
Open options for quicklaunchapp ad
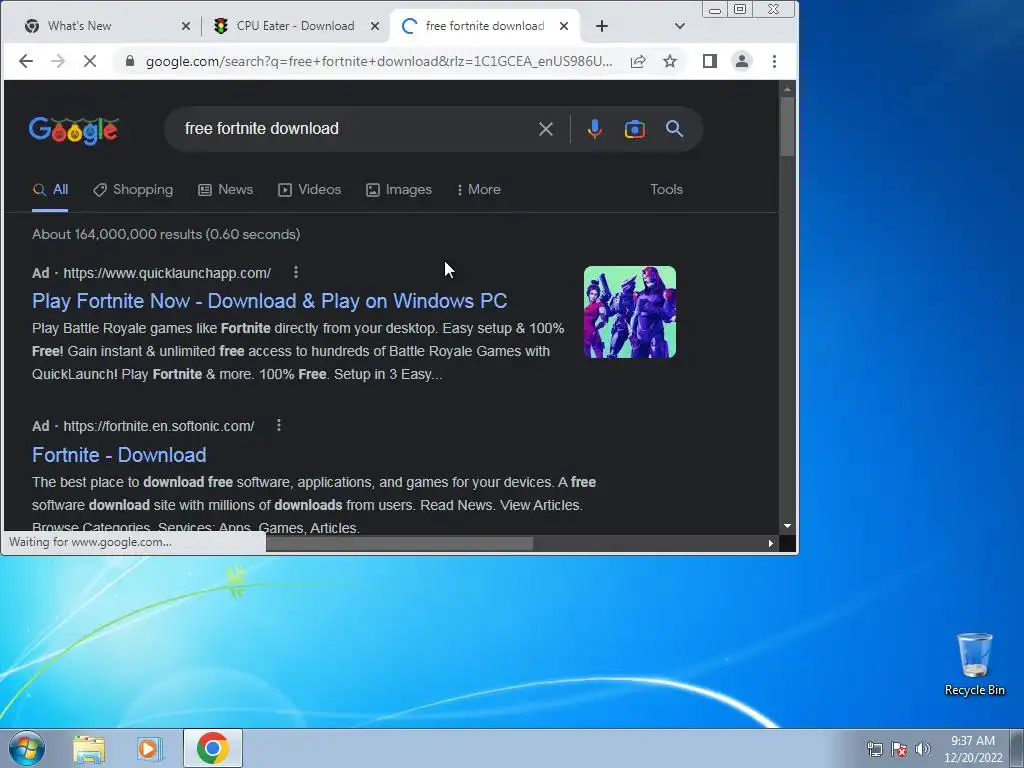296,272
